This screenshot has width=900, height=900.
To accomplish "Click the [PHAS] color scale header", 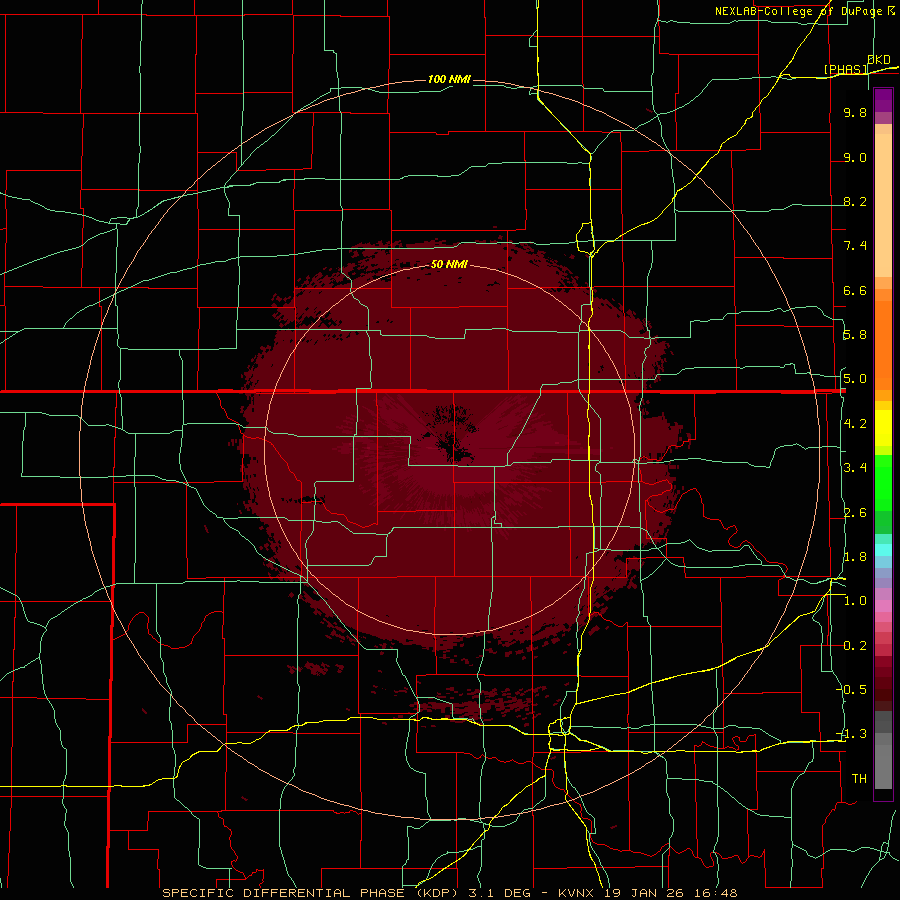I will pyautogui.click(x=846, y=69).
